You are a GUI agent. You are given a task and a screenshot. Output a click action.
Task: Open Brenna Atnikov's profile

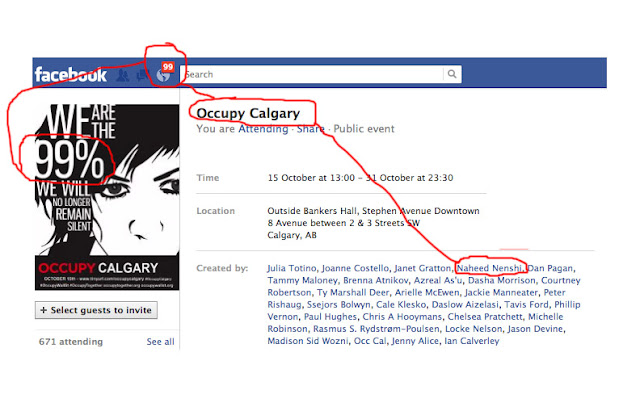376,280
